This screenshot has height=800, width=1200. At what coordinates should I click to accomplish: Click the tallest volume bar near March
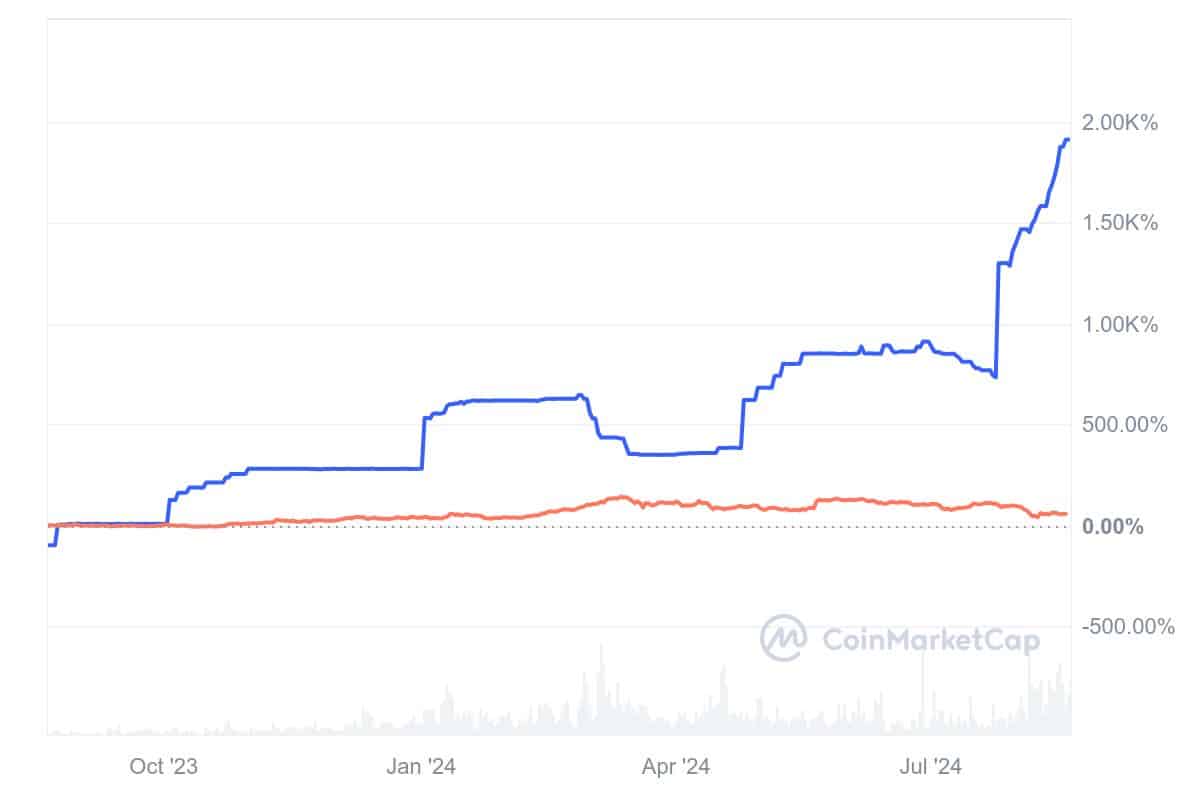(x=601, y=690)
